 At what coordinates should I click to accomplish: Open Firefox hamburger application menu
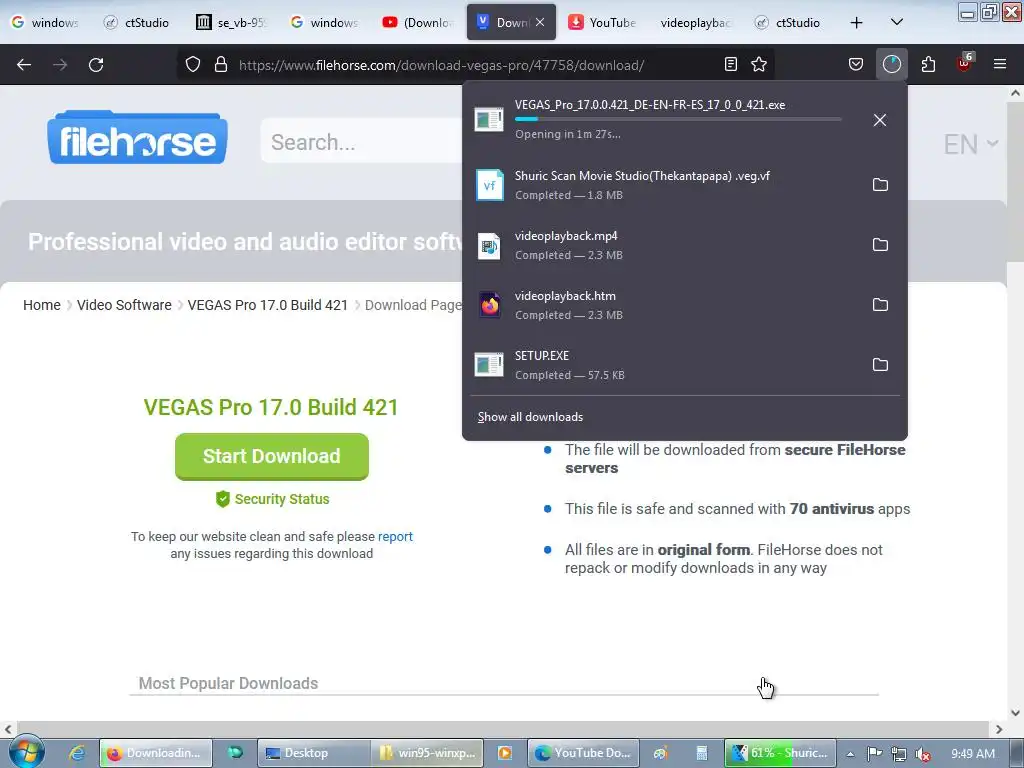(x=999, y=64)
